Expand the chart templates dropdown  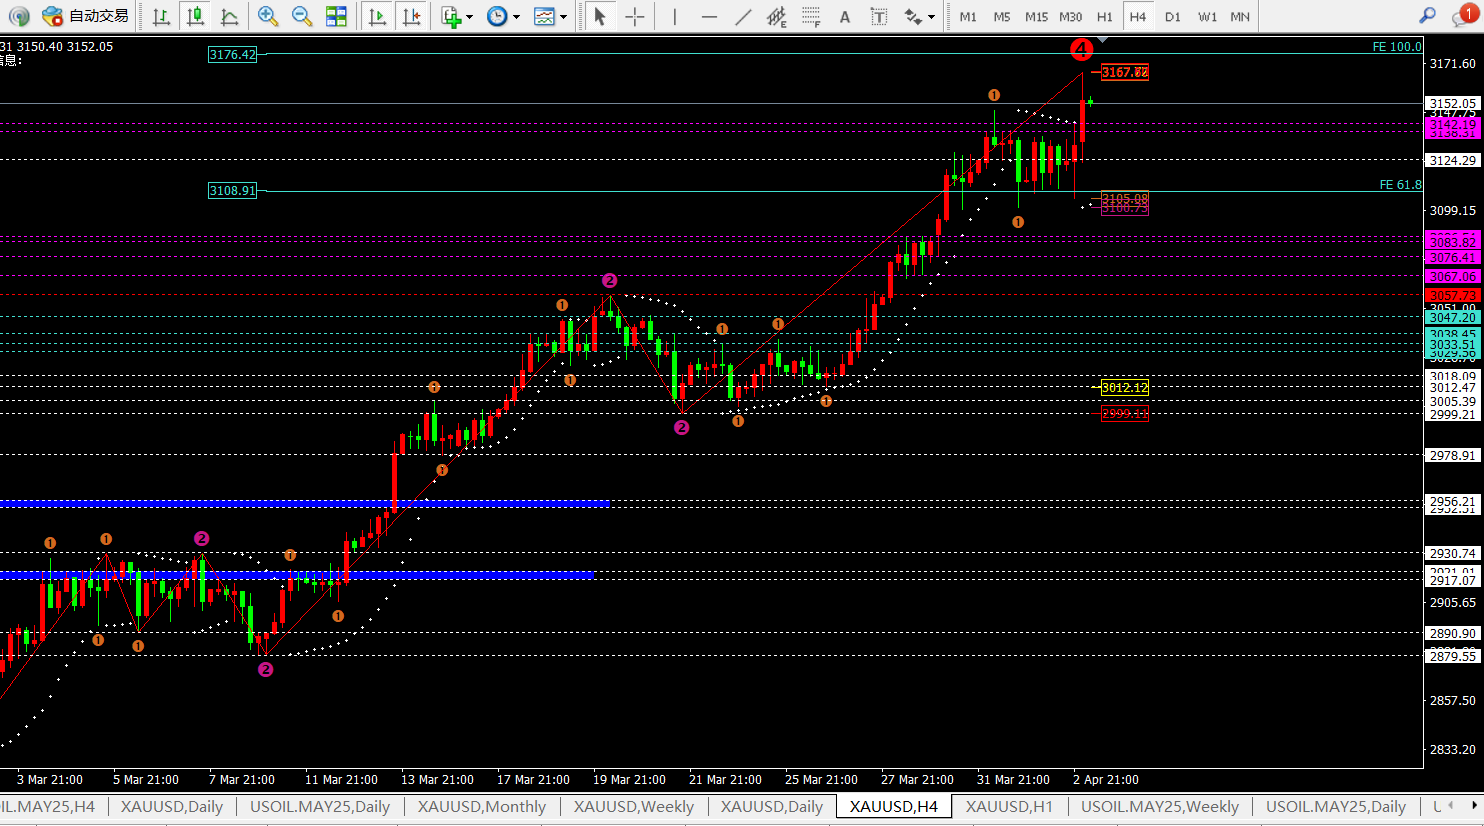pos(563,16)
